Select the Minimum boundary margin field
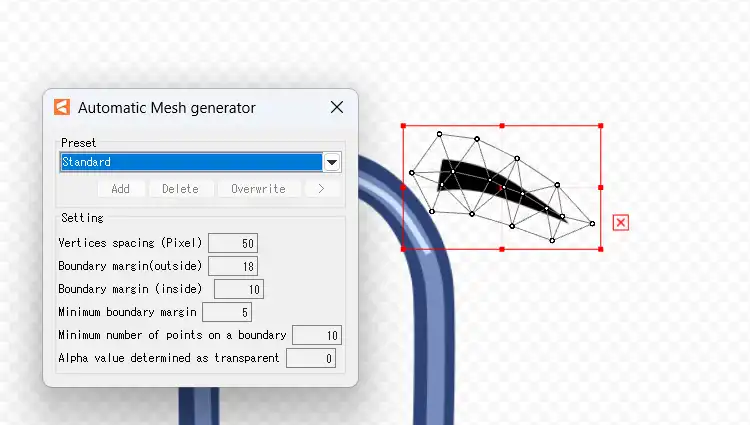 pyautogui.click(x=227, y=312)
